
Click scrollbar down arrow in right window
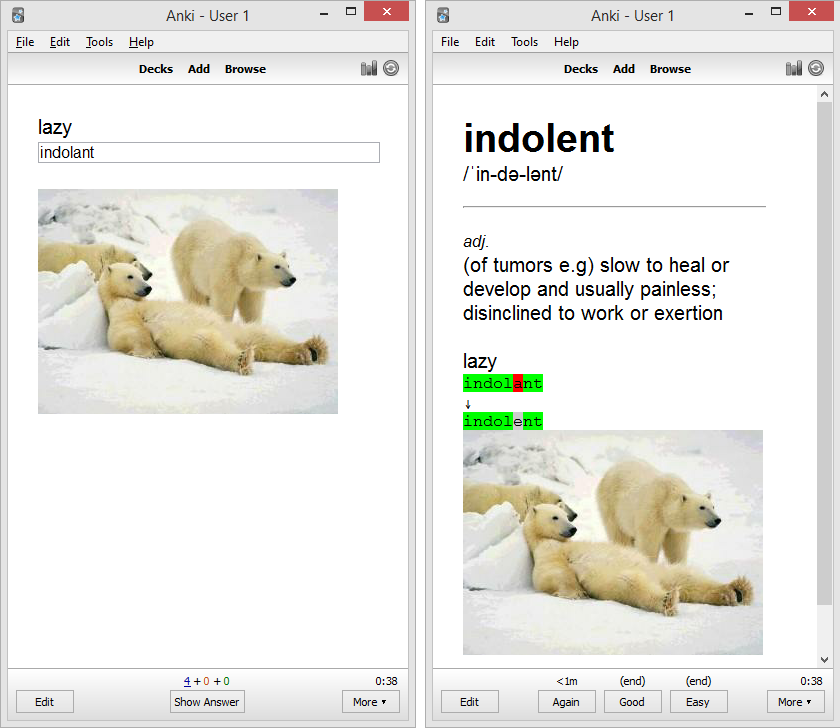pyautogui.click(x=824, y=660)
